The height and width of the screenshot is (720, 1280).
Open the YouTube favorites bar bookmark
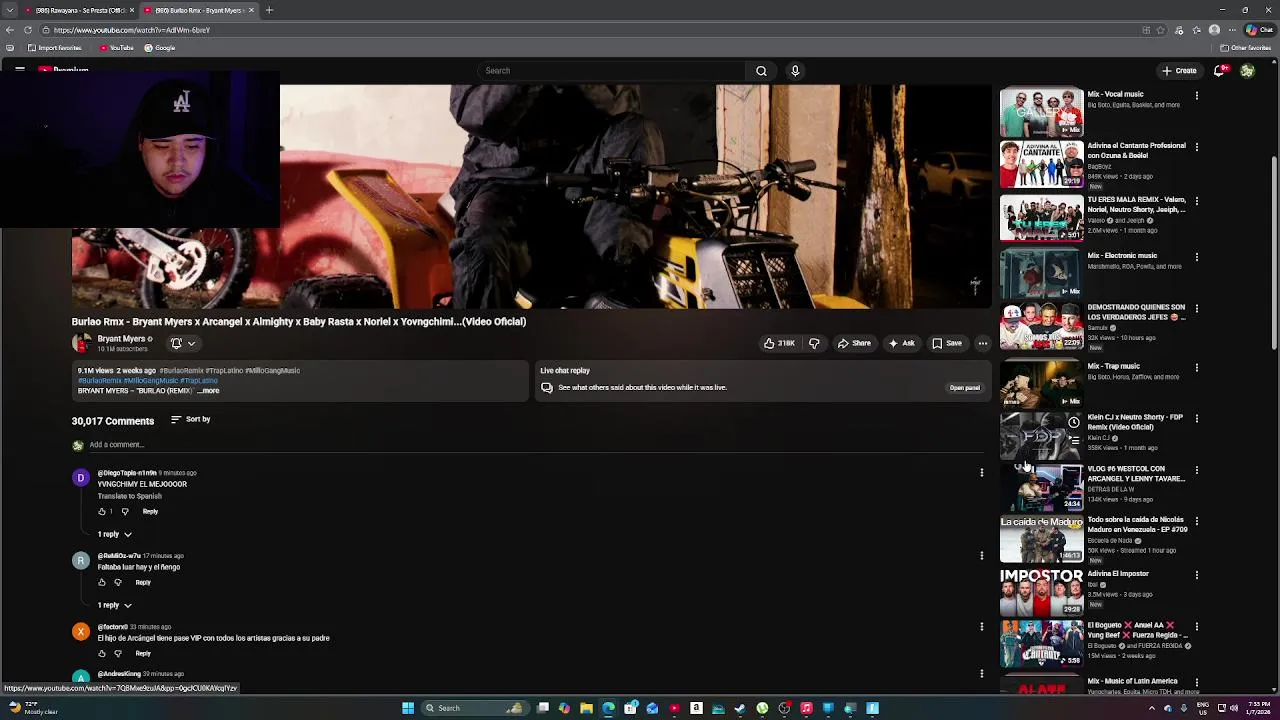click(116, 48)
